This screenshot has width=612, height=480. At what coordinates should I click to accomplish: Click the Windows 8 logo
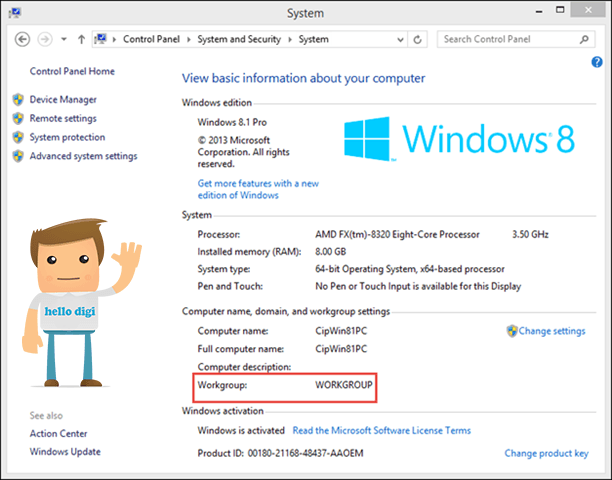click(459, 139)
